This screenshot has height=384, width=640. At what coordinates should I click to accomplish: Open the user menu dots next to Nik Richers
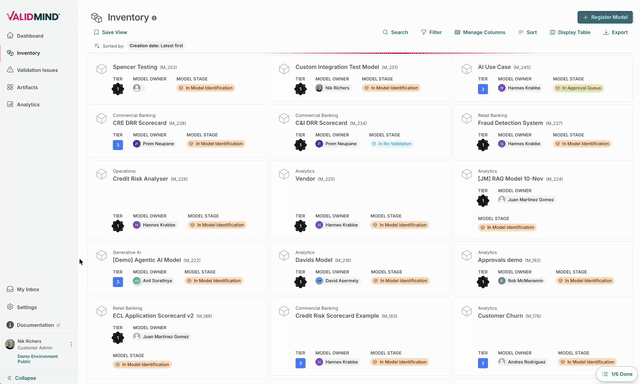coord(71,344)
